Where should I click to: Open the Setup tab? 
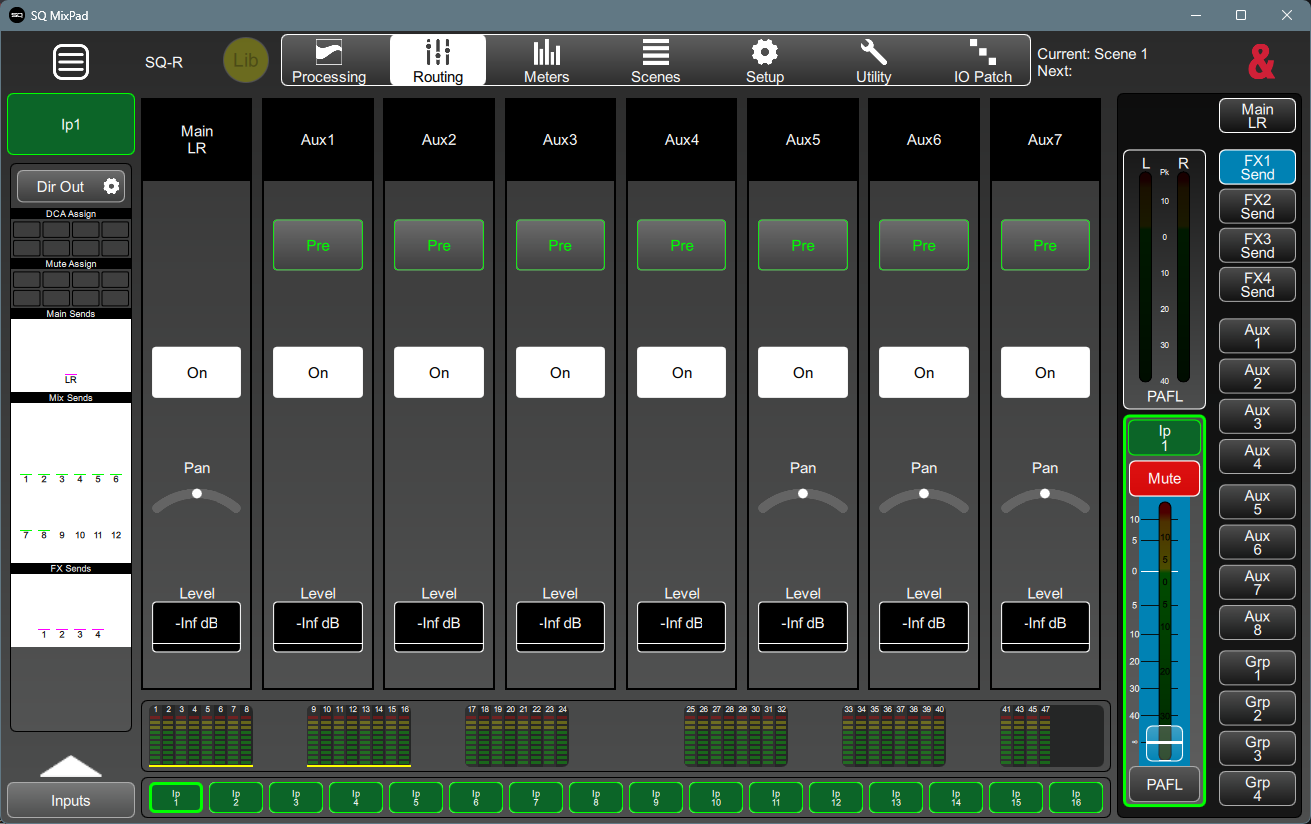[765, 61]
